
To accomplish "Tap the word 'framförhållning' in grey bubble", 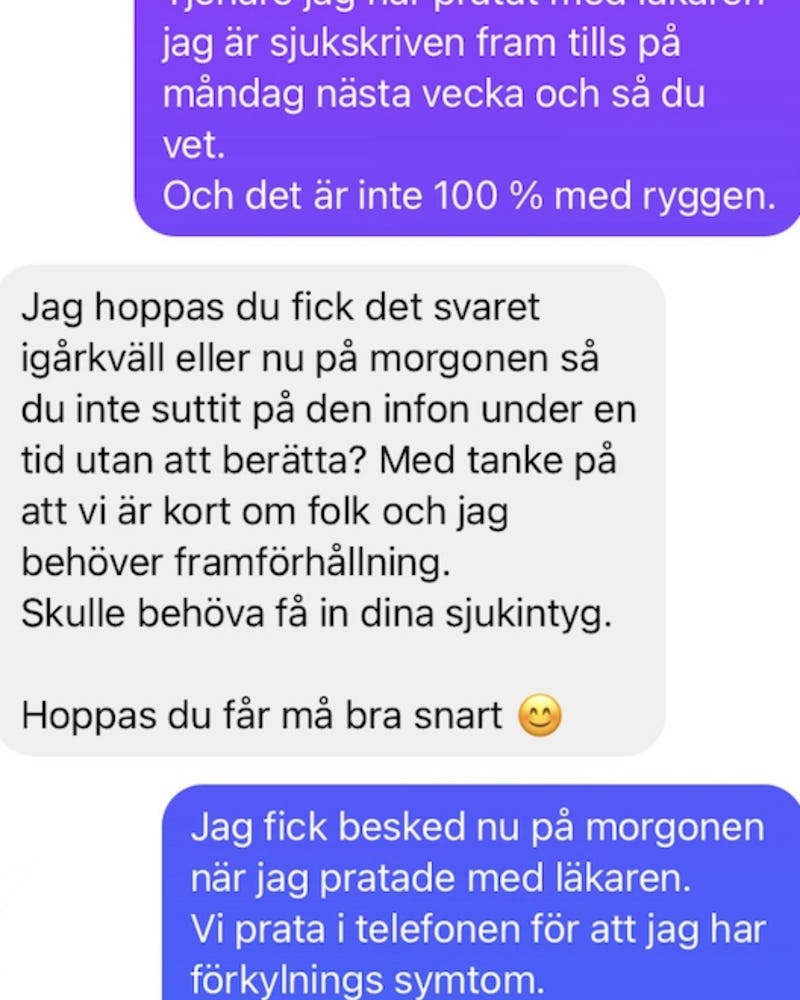I will [x=307, y=564].
